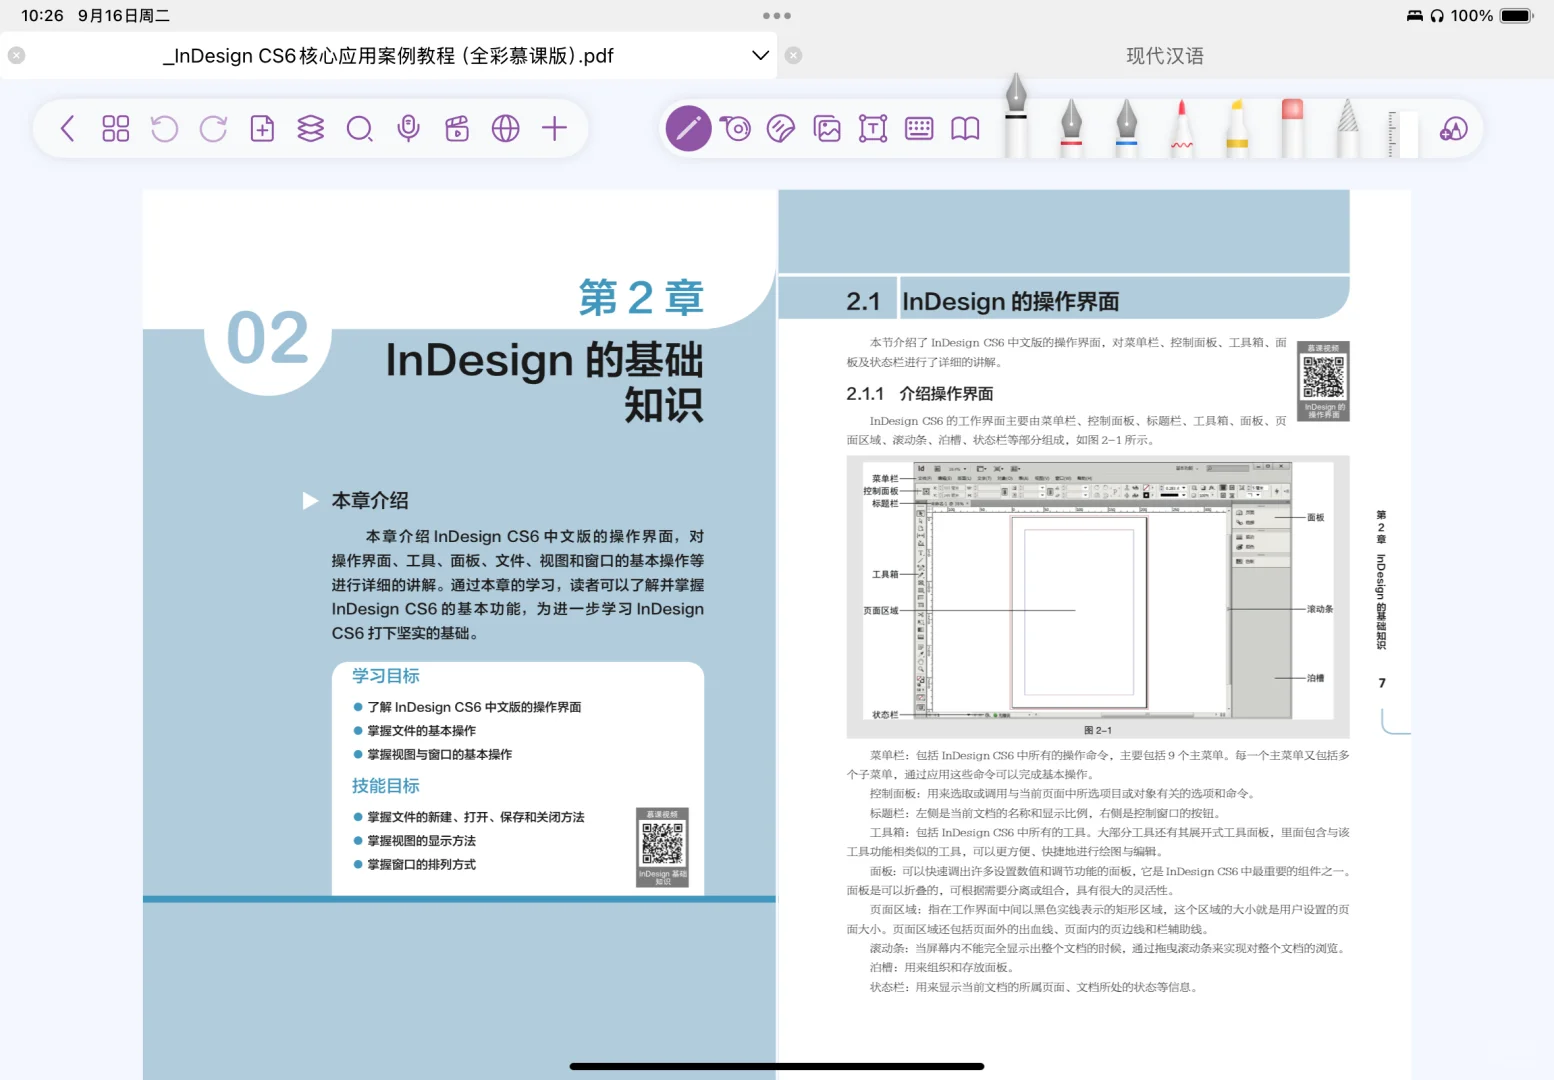Viewport: 1554px width, 1080px height.
Task: Tap the QR code beside section 2.1 intro
Action: tap(1323, 381)
